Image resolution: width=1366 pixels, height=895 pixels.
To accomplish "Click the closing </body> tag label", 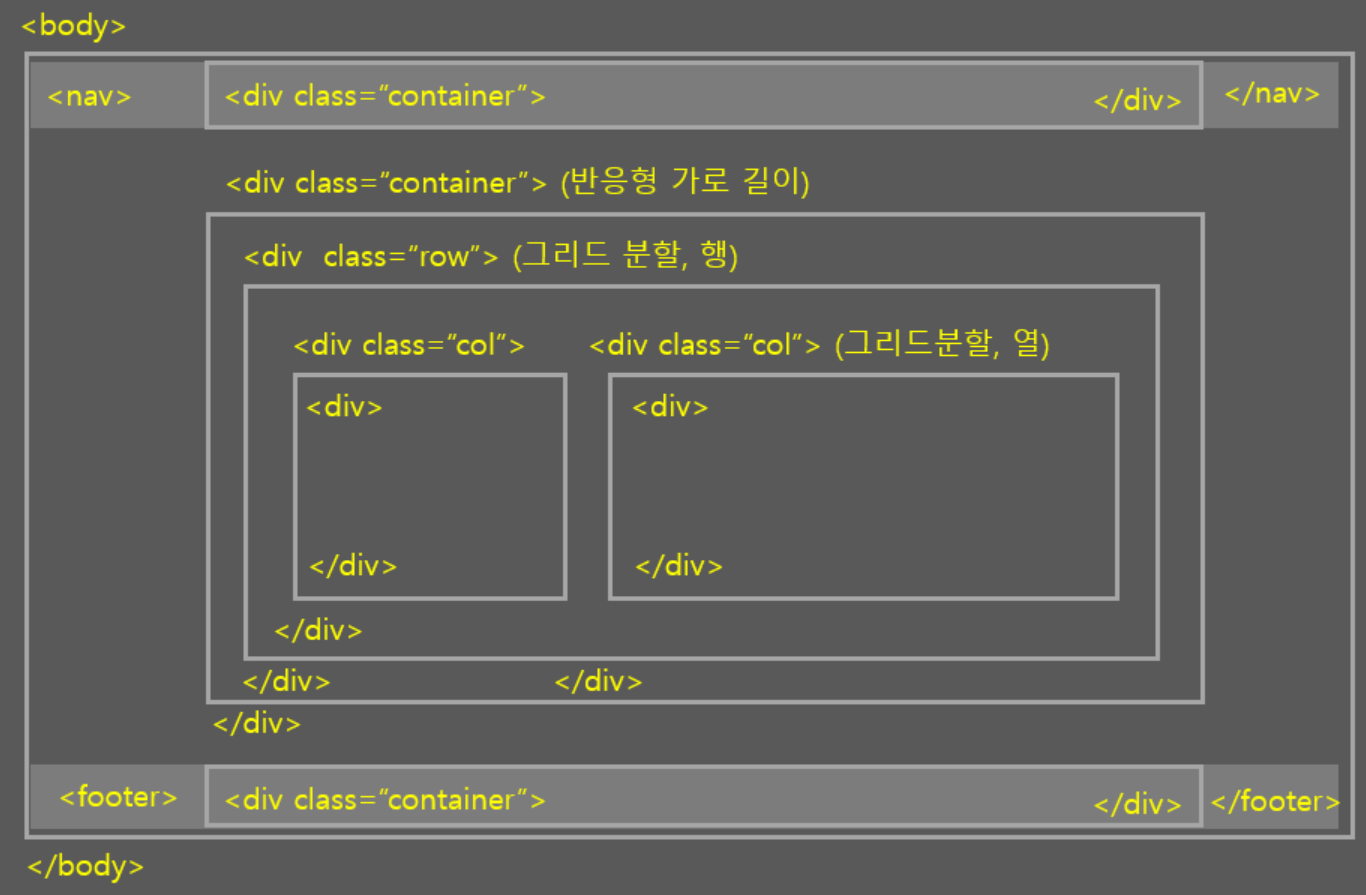I will 85,866.
